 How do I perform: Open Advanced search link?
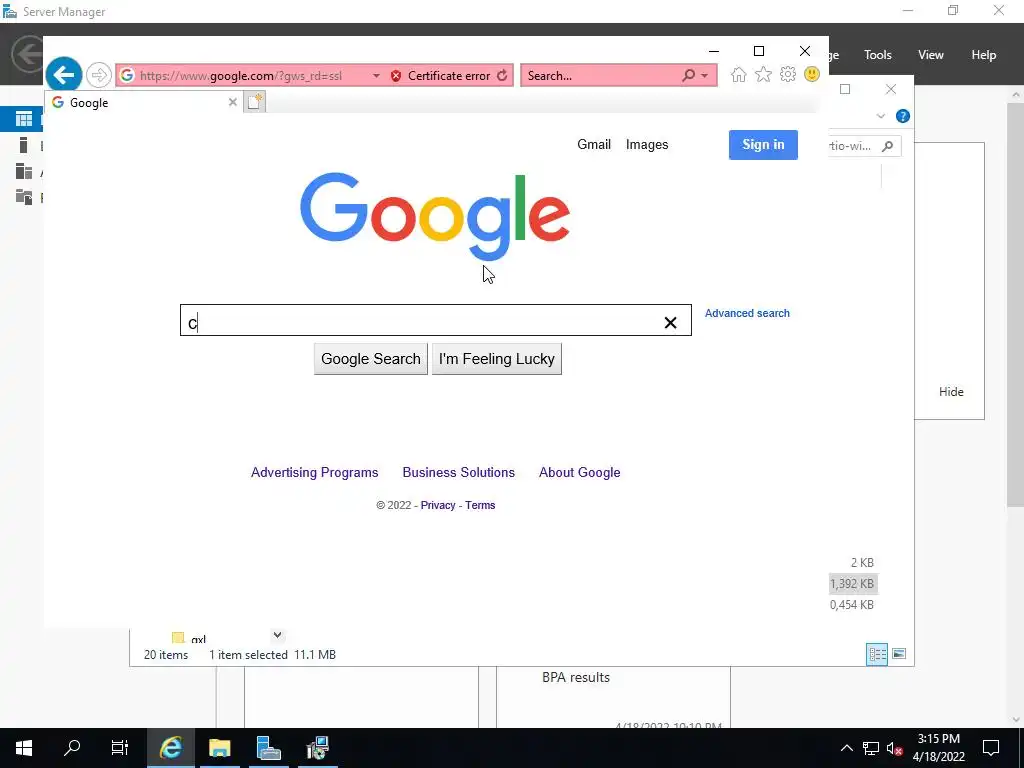pyautogui.click(x=747, y=313)
